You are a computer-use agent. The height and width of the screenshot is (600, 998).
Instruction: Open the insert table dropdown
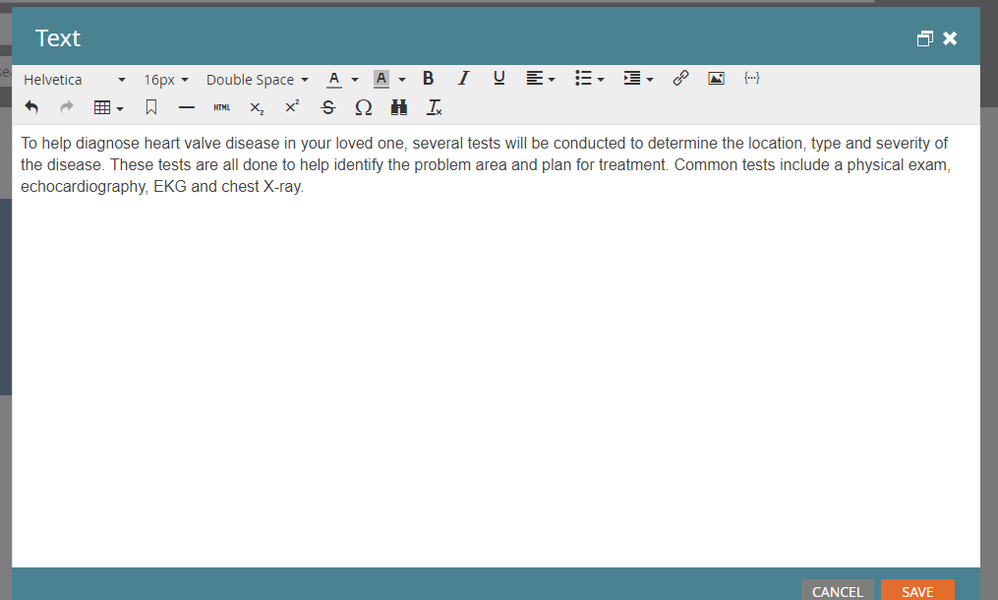pyautogui.click(x=108, y=108)
